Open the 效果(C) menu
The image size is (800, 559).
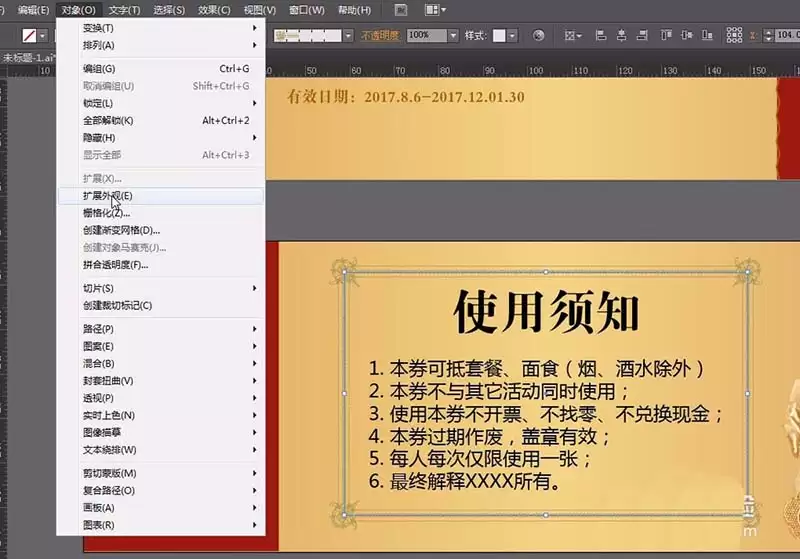(214, 10)
